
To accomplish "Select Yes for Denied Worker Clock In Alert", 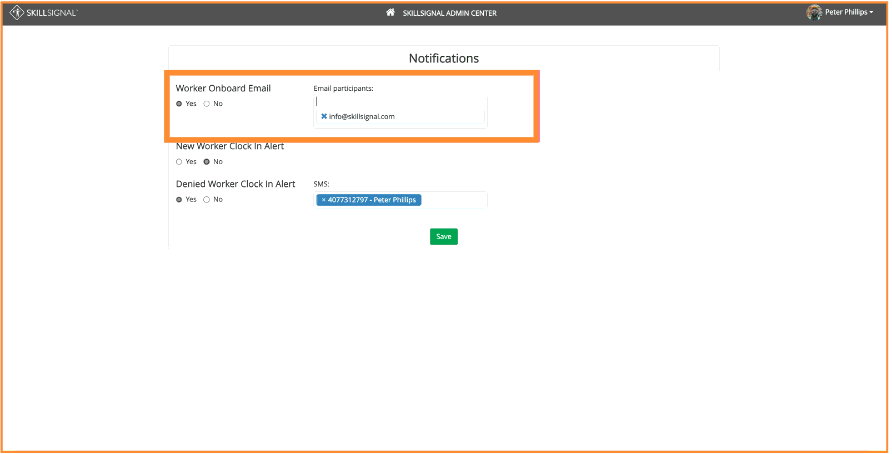I will click(x=179, y=200).
